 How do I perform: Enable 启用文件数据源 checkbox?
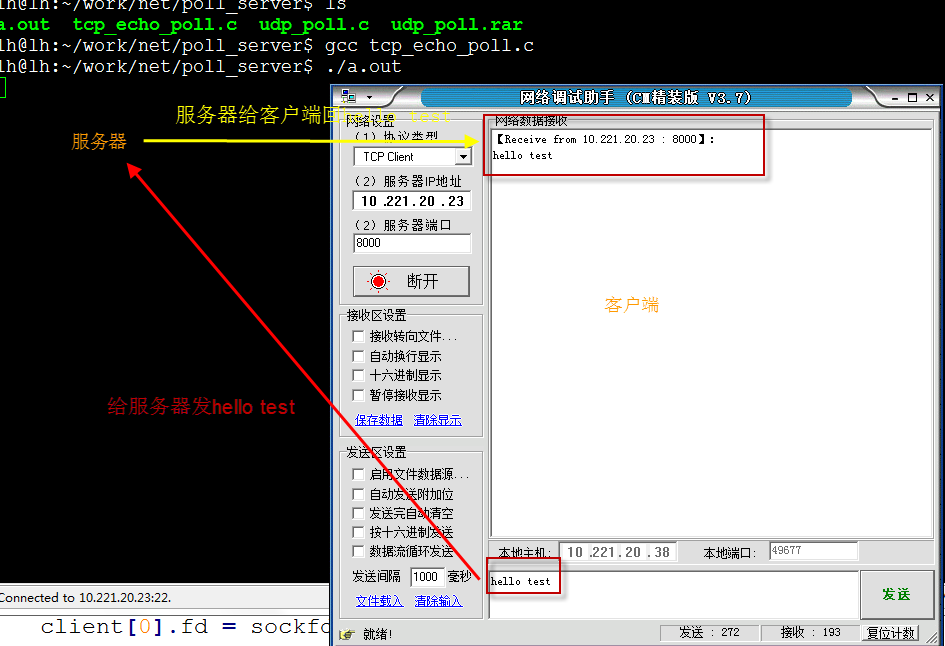point(358,474)
